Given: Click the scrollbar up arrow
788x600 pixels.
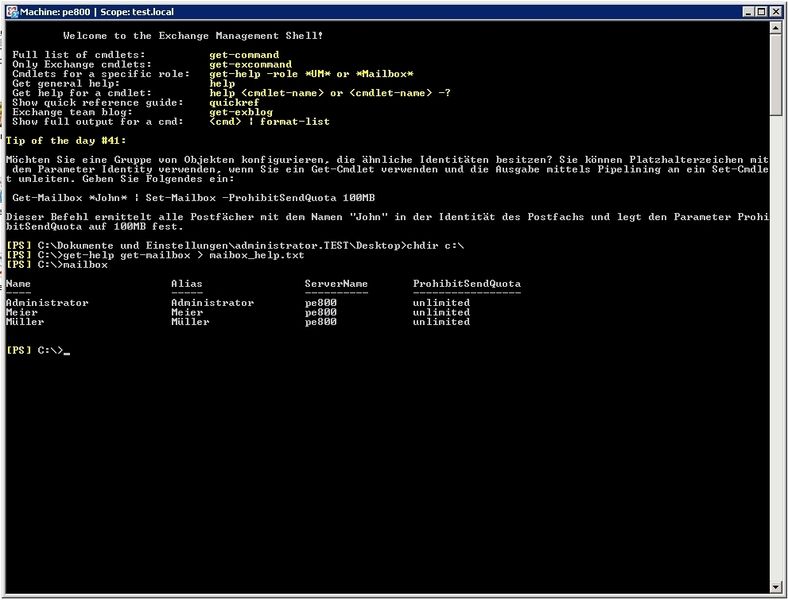Looking at the screenshot, I should (774, 29).
